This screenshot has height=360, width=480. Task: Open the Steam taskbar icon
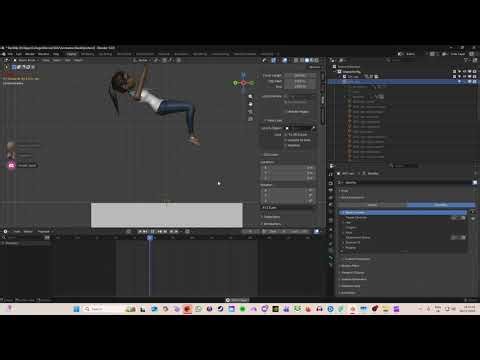[220, 309]
